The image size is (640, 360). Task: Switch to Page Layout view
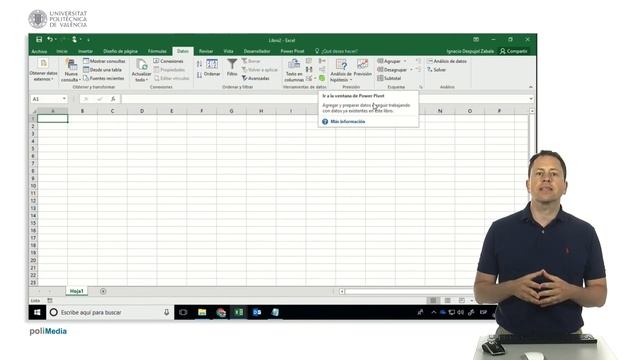tap(448, 300)
